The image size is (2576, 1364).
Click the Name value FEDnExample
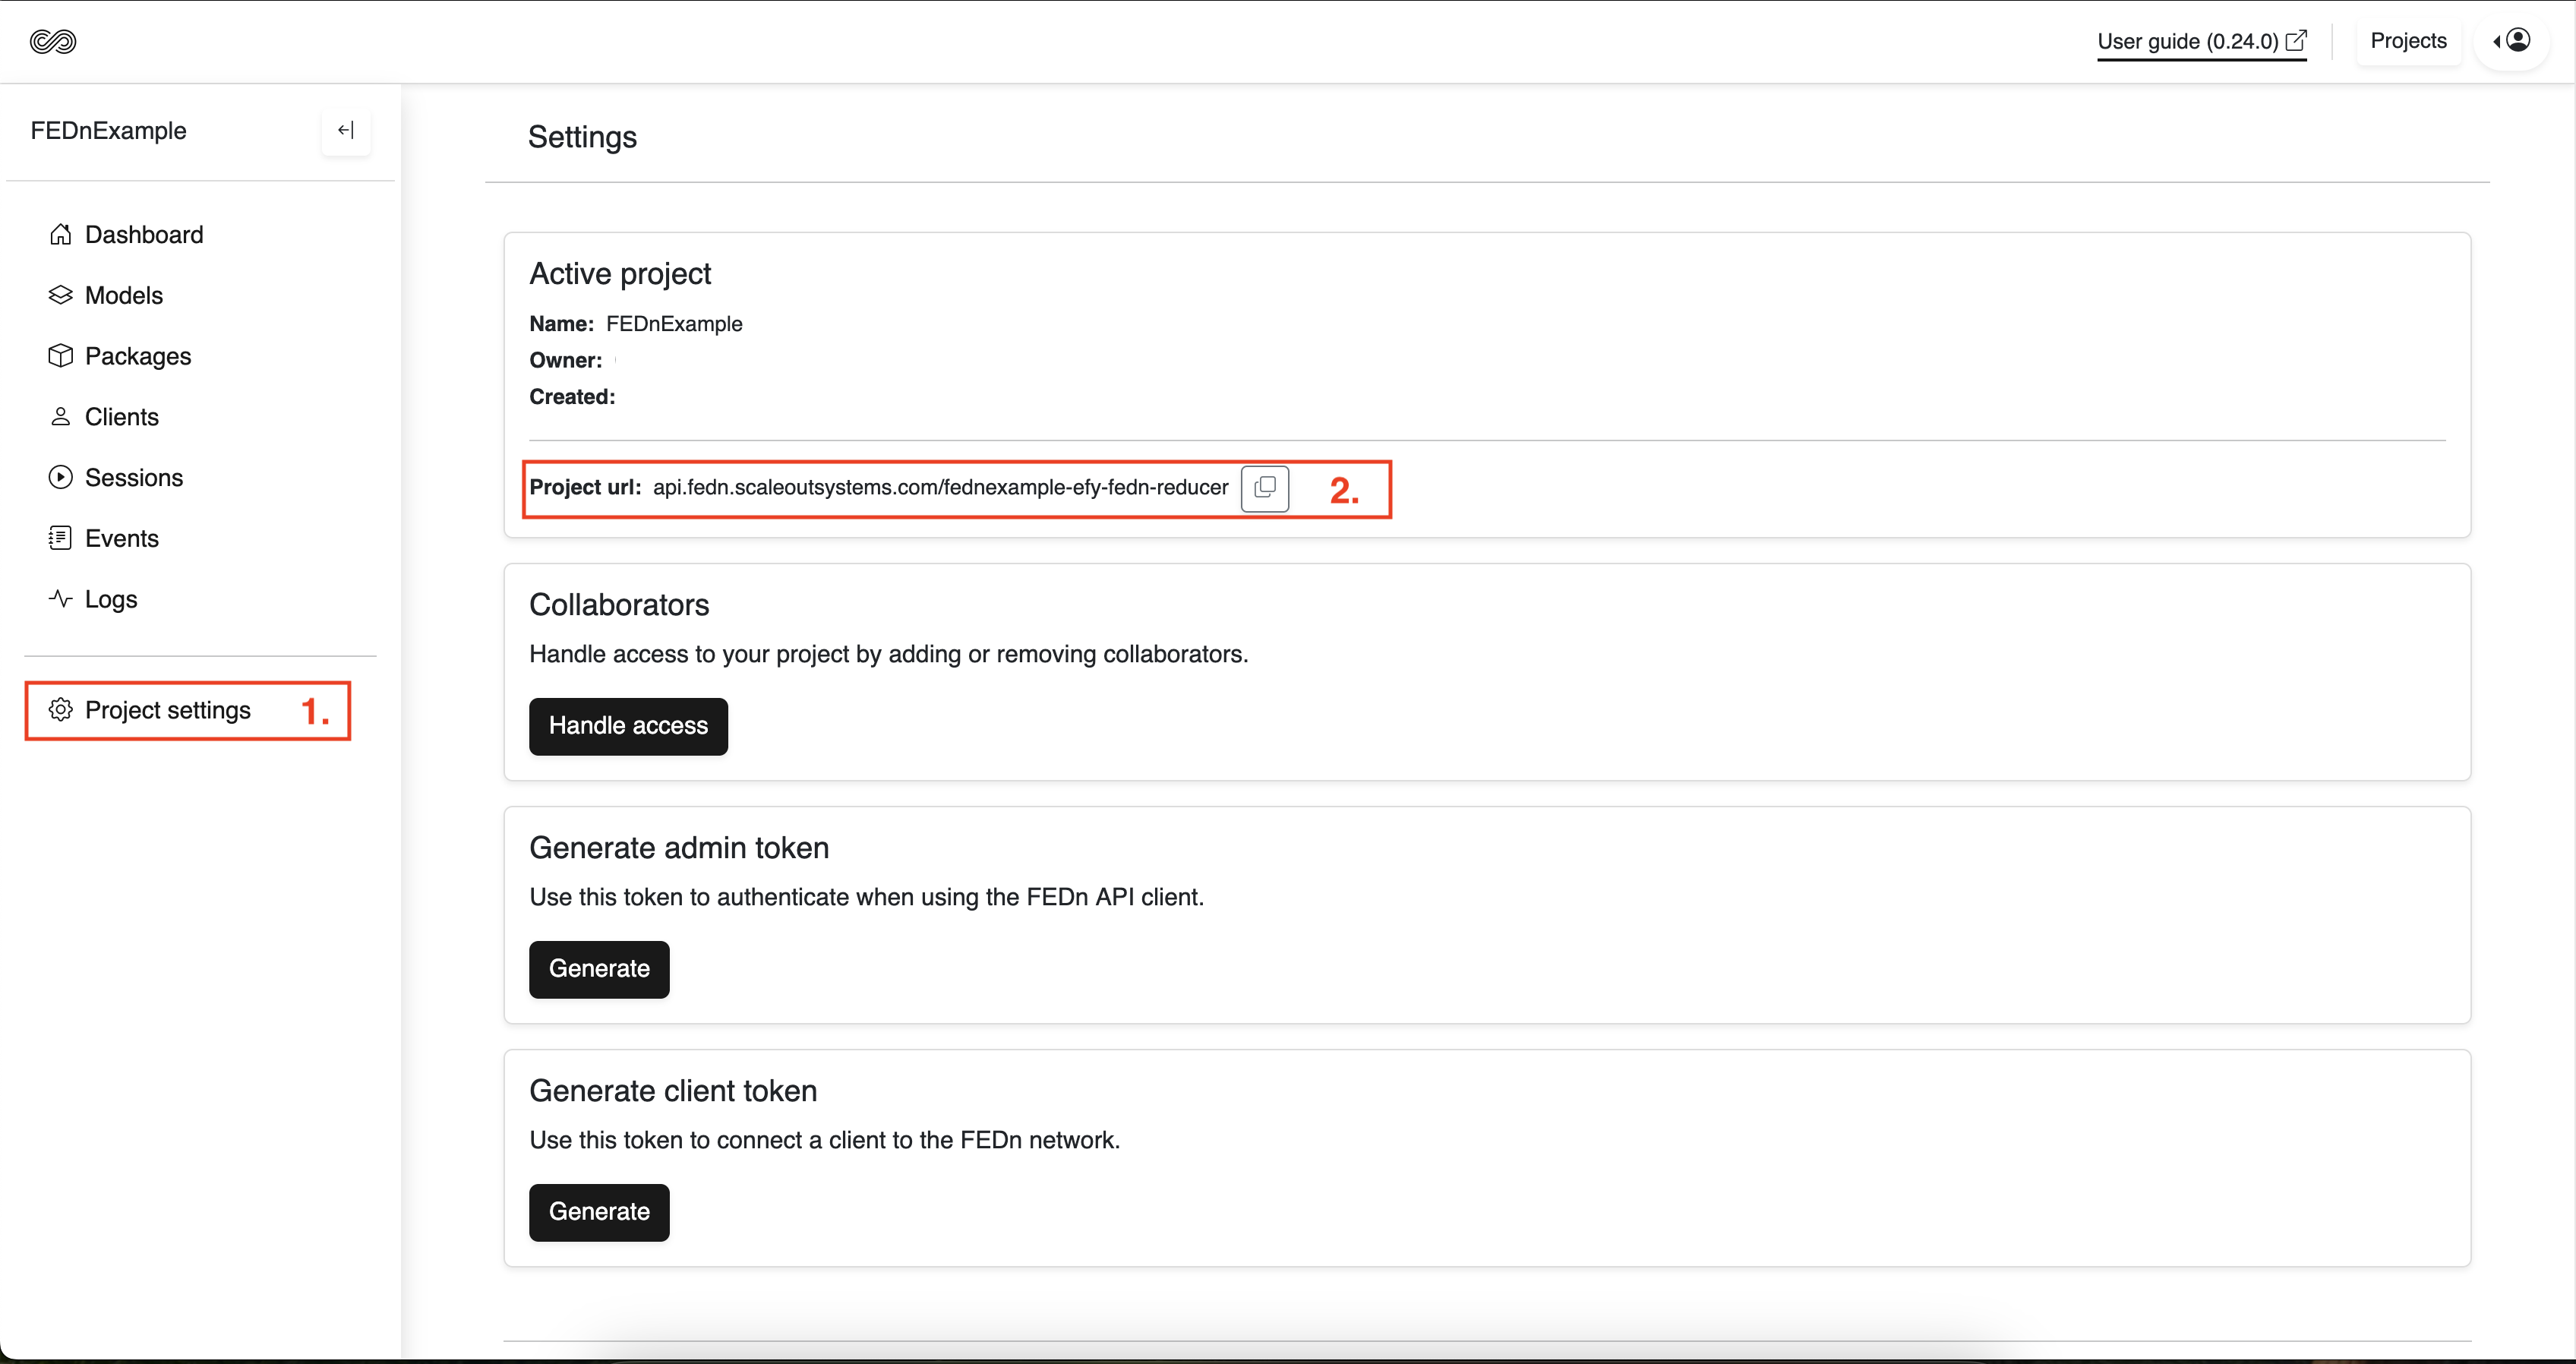(x=674, y=324)
